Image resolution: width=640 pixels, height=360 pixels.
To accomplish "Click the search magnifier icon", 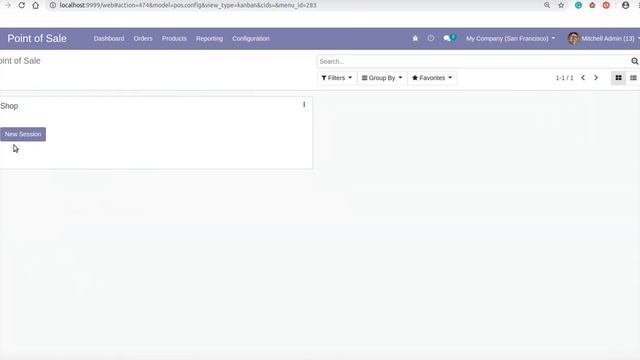I will click(x=635, y=61).
